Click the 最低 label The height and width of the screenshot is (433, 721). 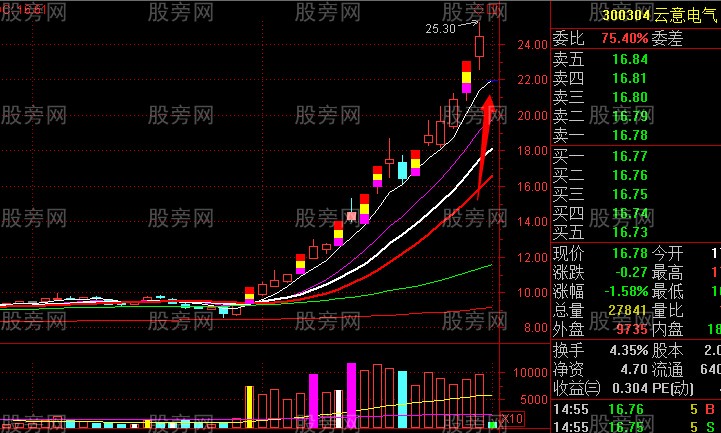tap(668, 291)
